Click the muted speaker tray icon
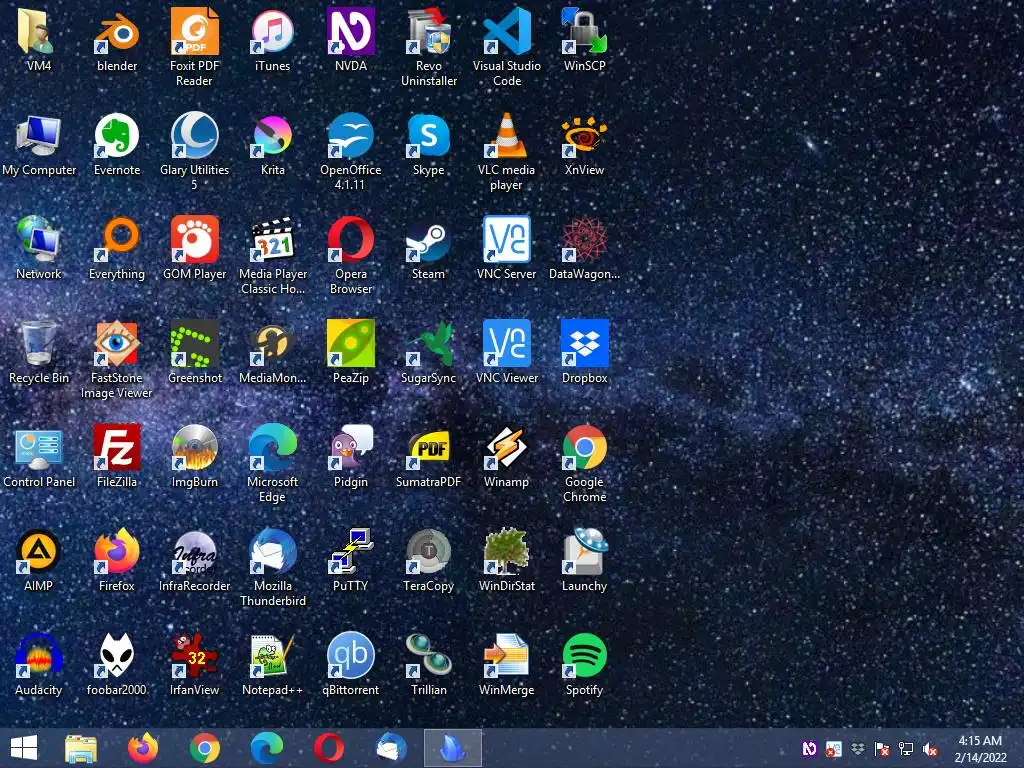This screenshot has width=1024, height=768. (x=930, y=750)
